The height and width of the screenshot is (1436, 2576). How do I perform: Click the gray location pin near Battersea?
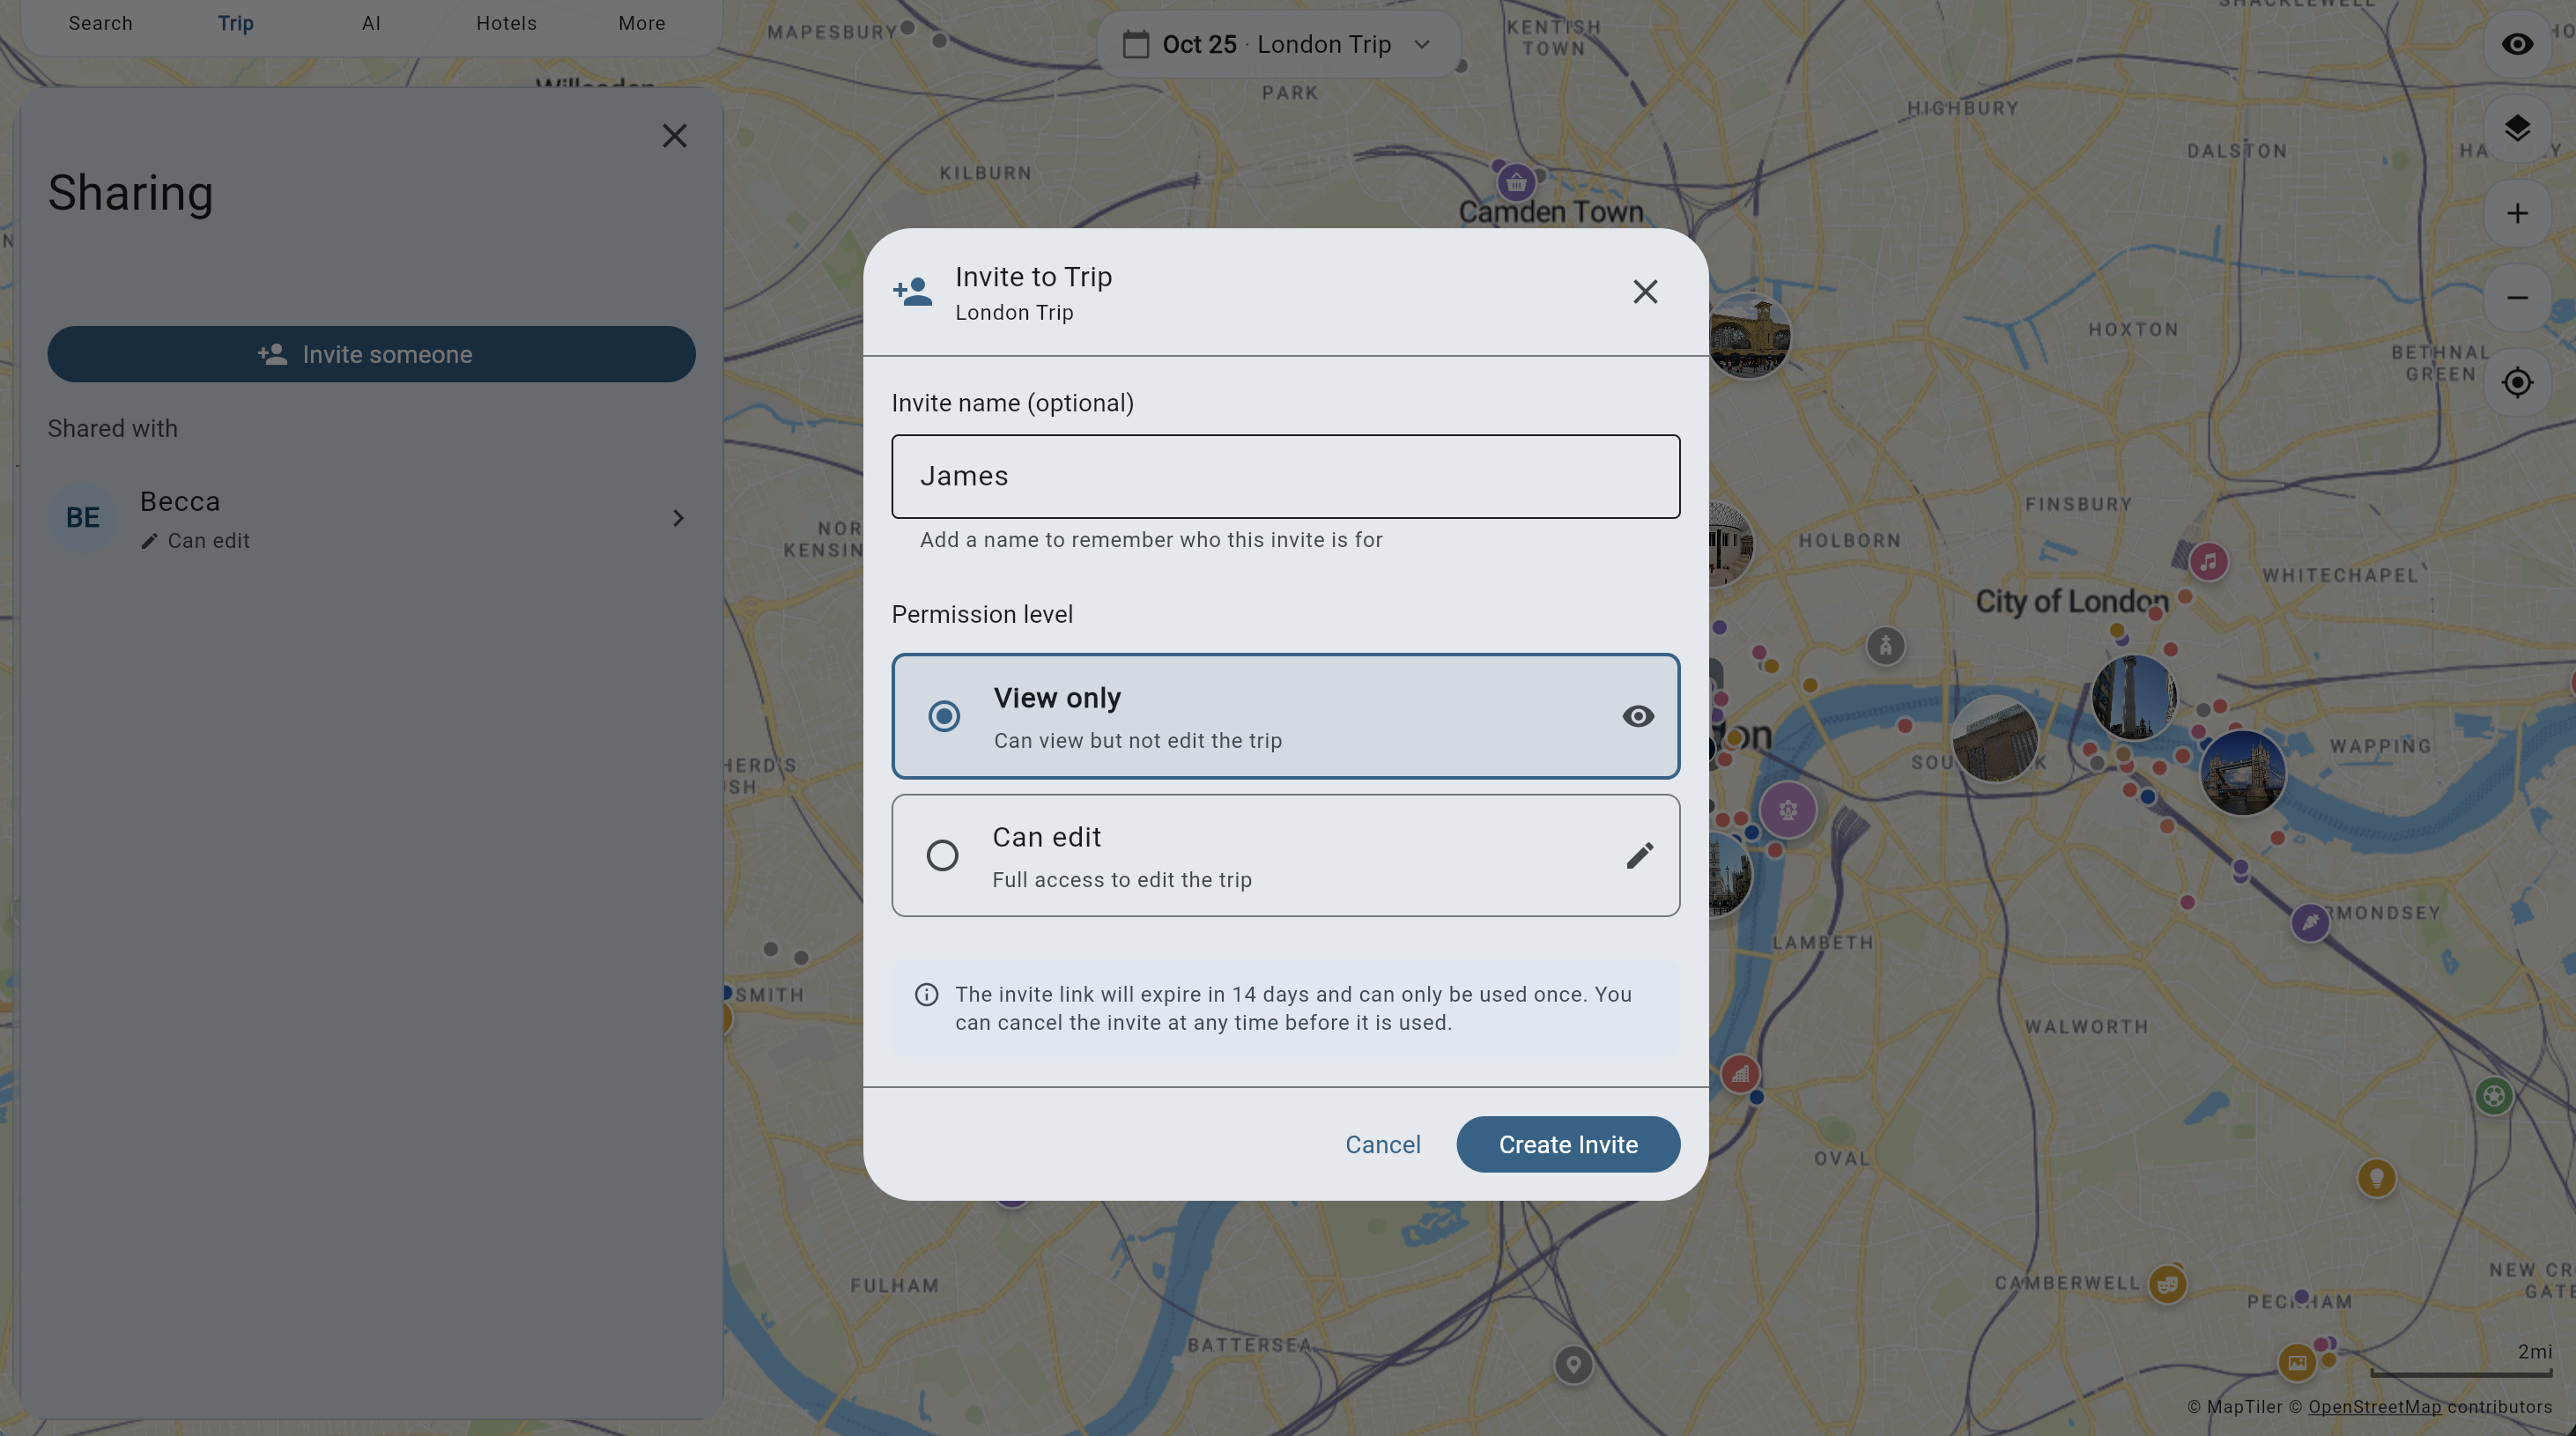point(1573,1365)
